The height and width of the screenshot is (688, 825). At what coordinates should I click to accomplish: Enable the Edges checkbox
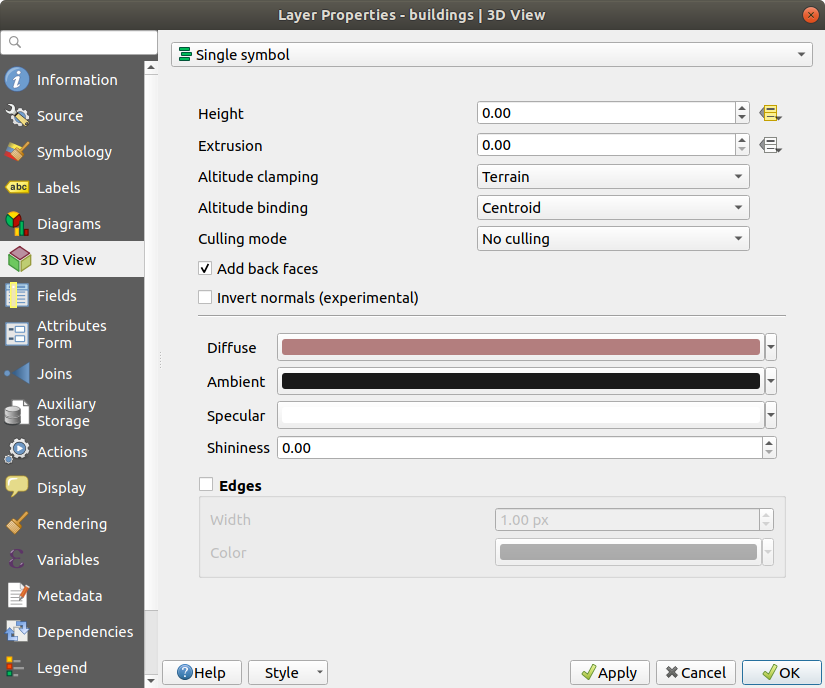click(x=206, y=484)
